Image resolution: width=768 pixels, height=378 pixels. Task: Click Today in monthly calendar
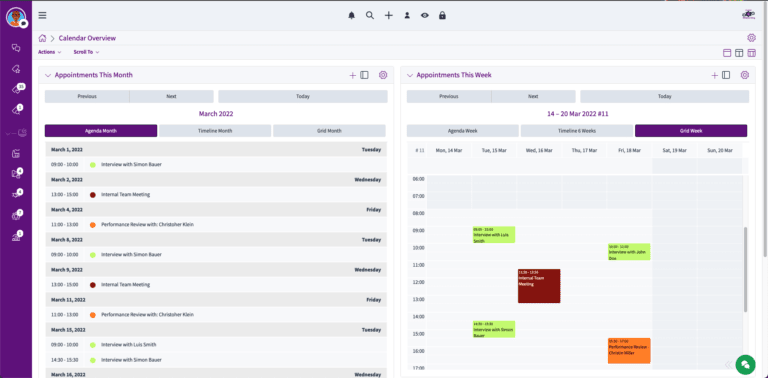303,96
